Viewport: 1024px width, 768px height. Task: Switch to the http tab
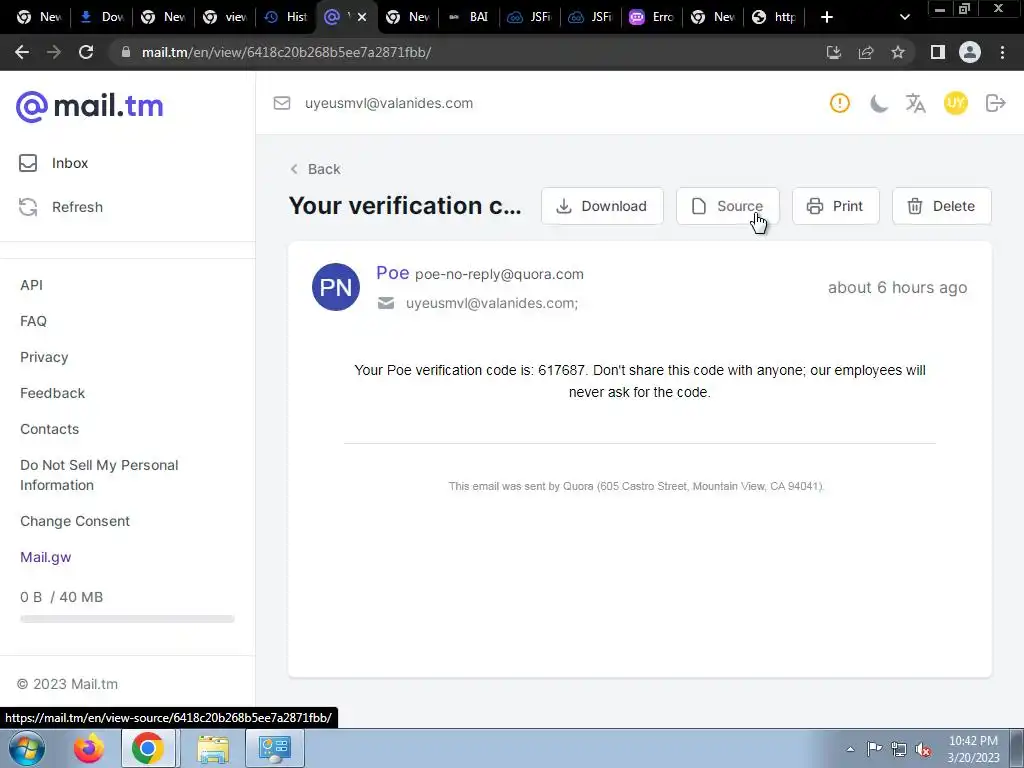(775, 17)
